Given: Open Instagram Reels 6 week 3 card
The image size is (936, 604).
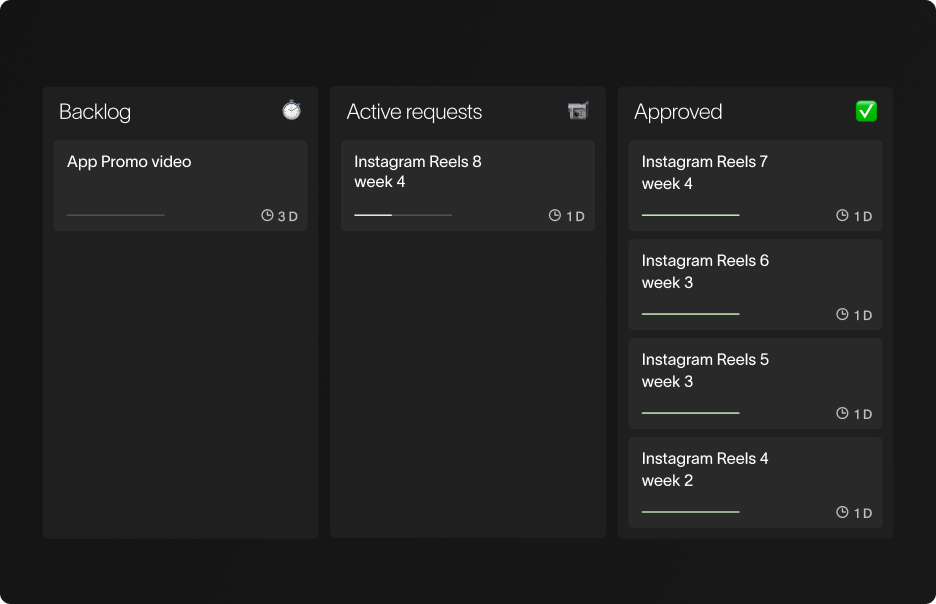Looking at the screenshot, I should (x=755, y=285).
